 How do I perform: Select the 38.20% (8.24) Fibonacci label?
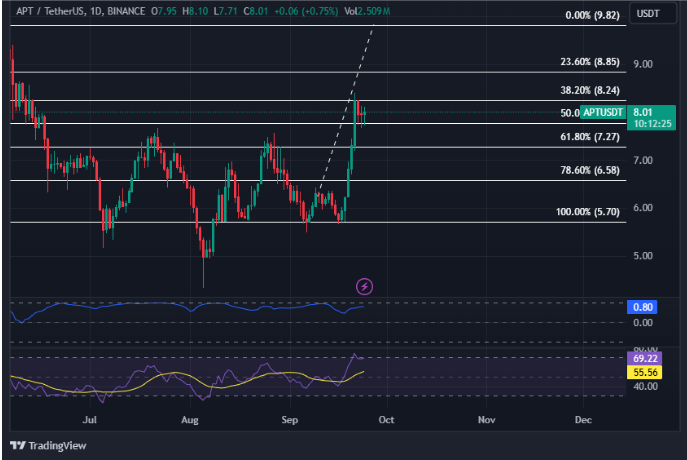pos(593,89)
